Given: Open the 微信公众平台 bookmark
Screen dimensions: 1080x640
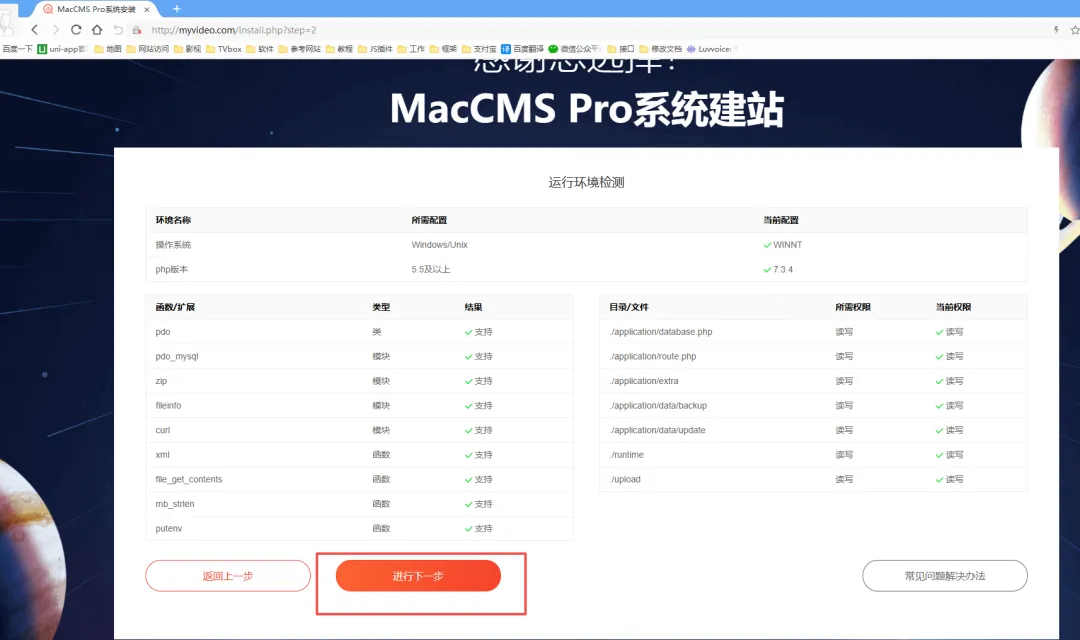Looking at the screenshot, I should [574, 49].
